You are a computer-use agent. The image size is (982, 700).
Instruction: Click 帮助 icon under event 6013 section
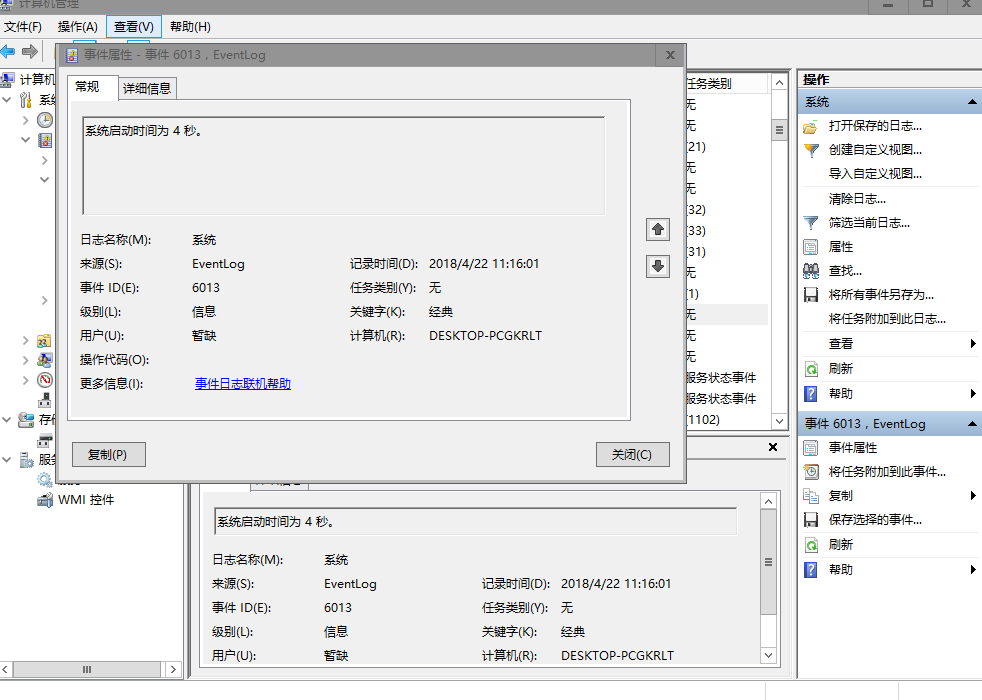point(810,570)
